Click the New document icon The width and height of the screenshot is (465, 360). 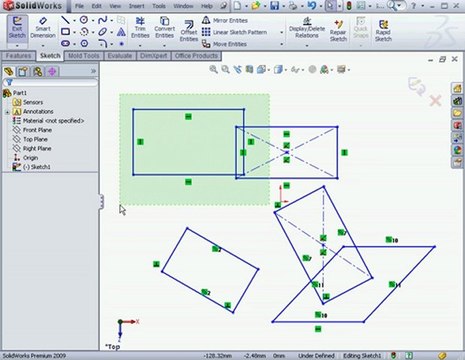pyautogui.click(x=237, y=6)
